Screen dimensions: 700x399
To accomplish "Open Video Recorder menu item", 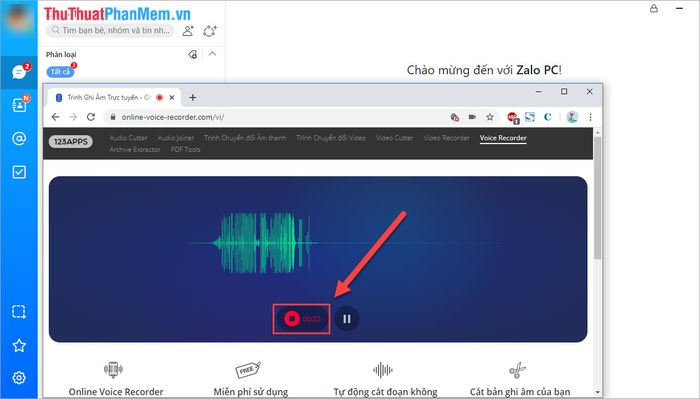I will [446, 138].
